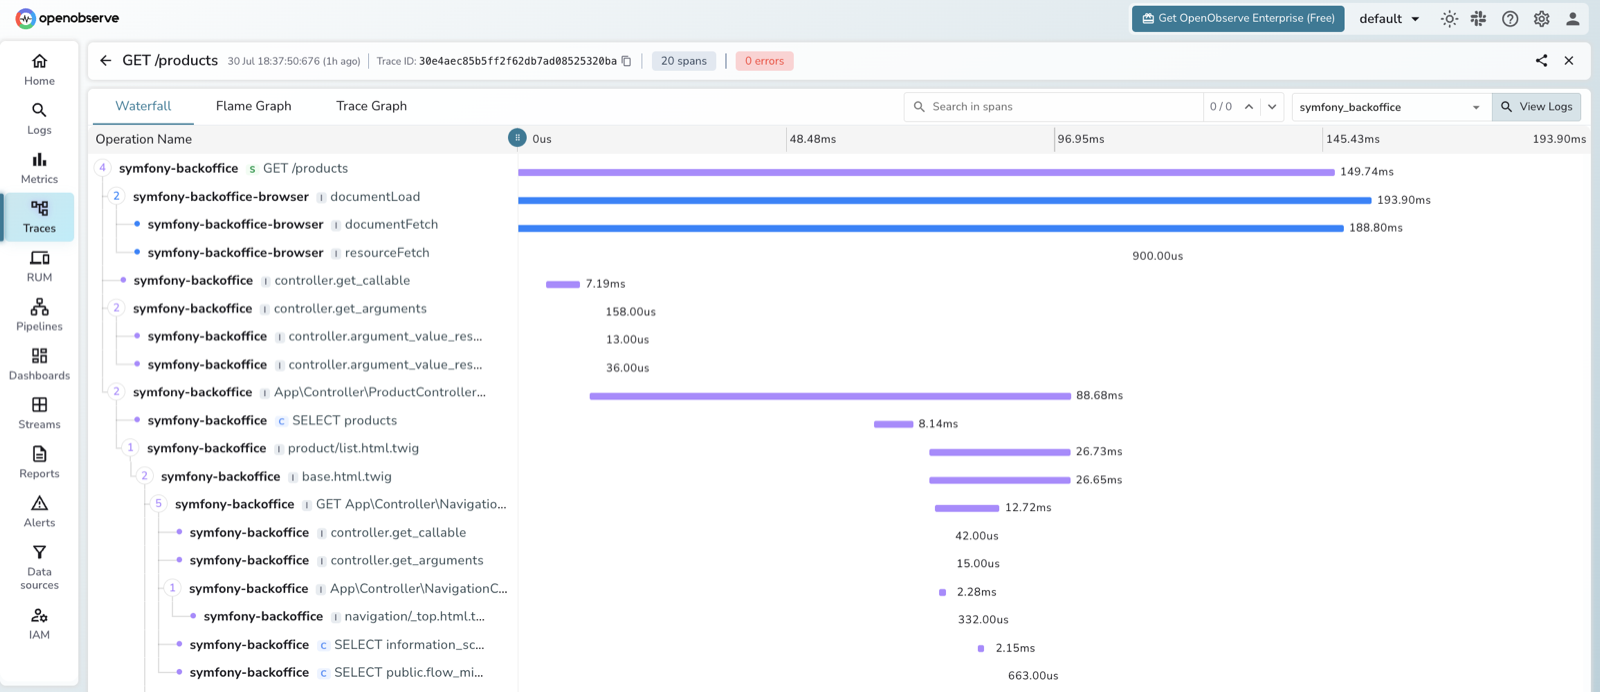Image resolution: width=1600 pixels, height=692 pixels.
Task: Click the 20 spans badge
Action: (684, 61)
